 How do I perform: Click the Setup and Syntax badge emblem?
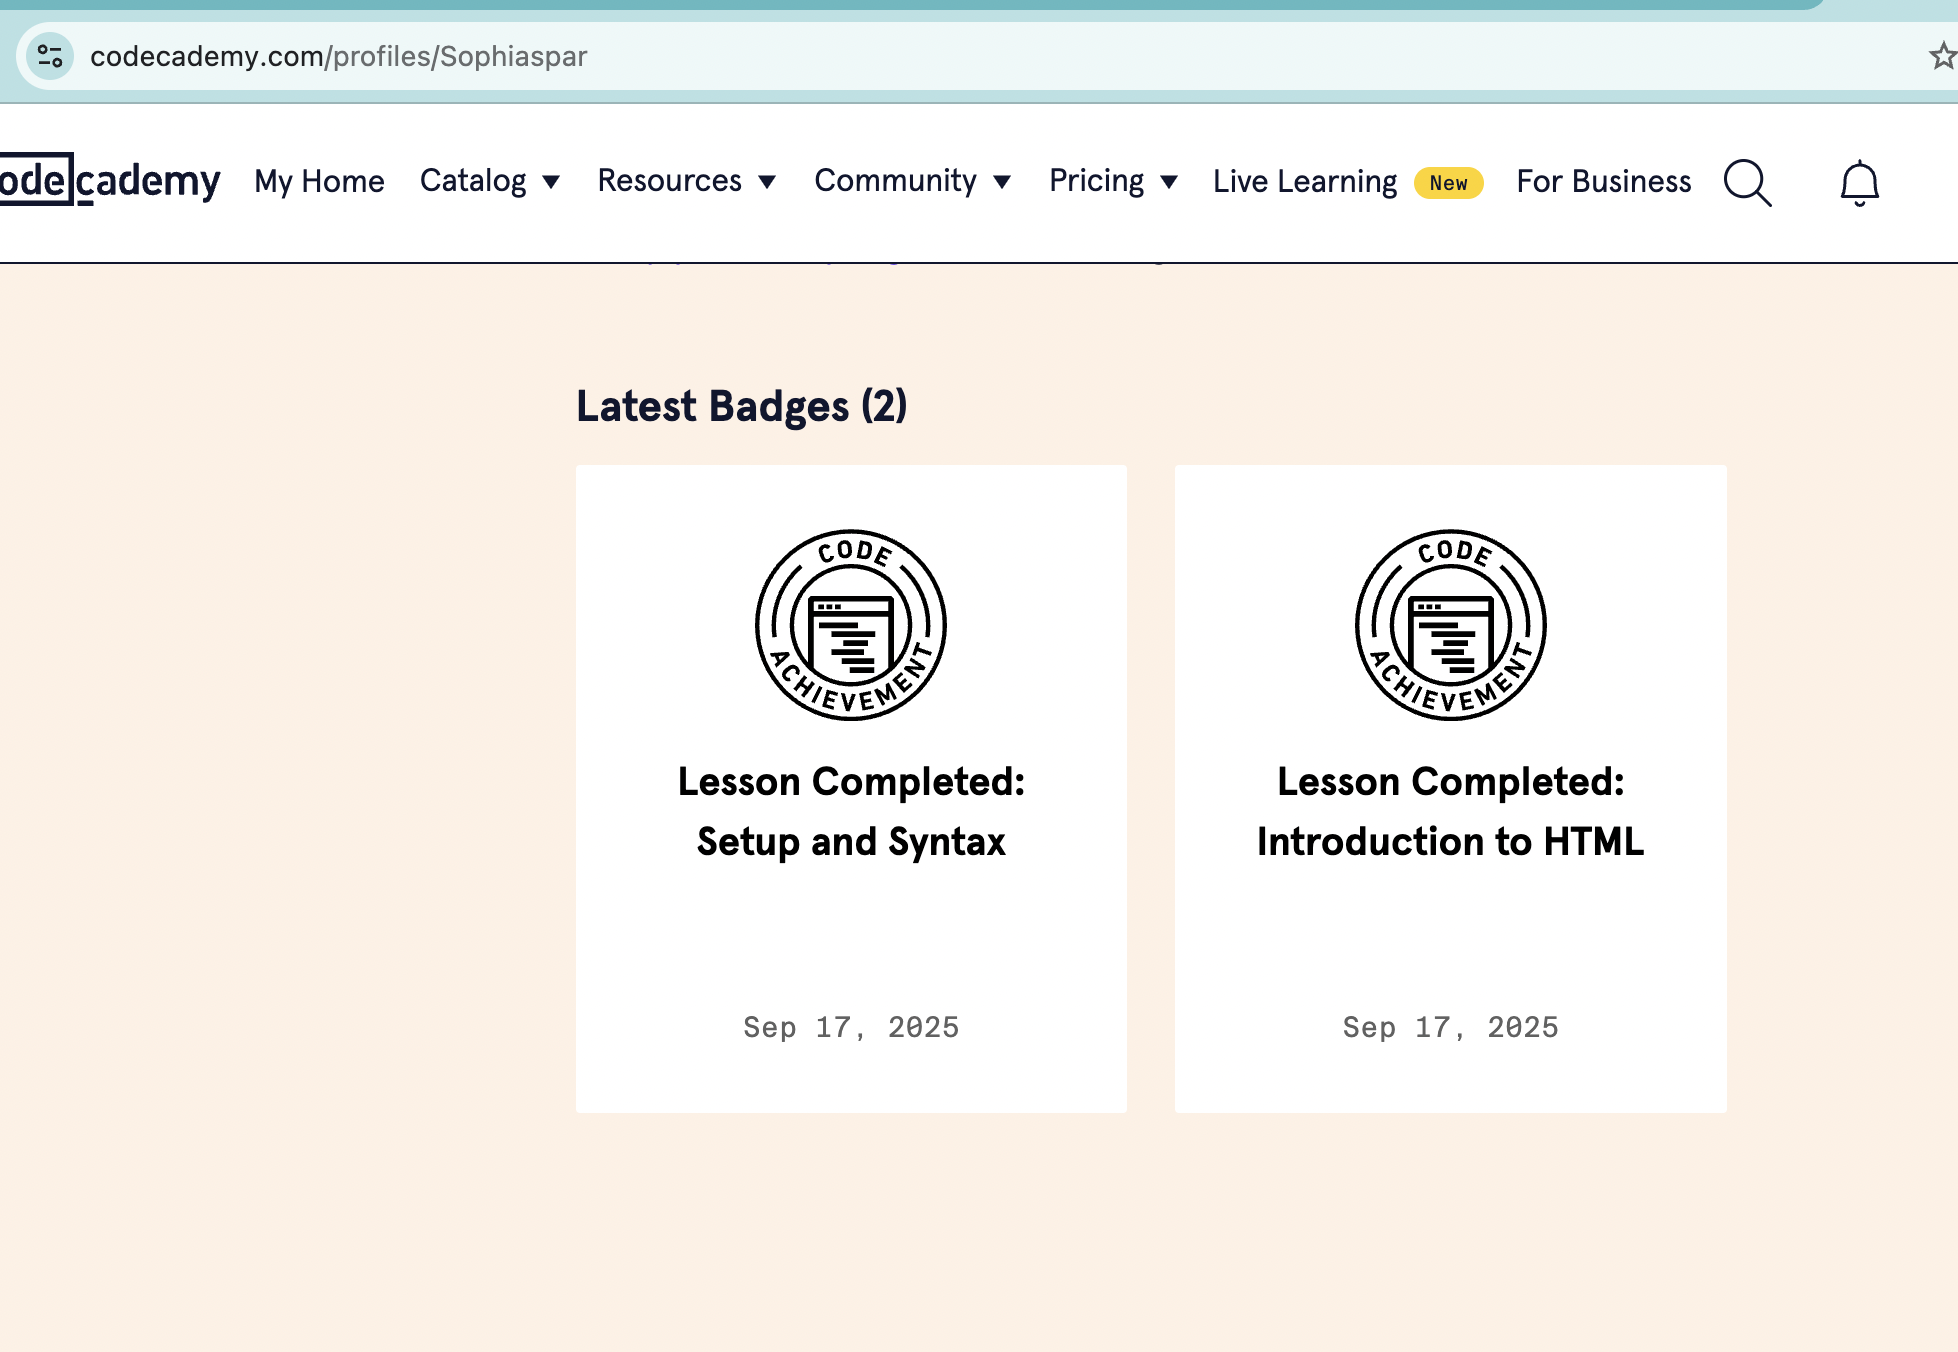tap(851, 625)
